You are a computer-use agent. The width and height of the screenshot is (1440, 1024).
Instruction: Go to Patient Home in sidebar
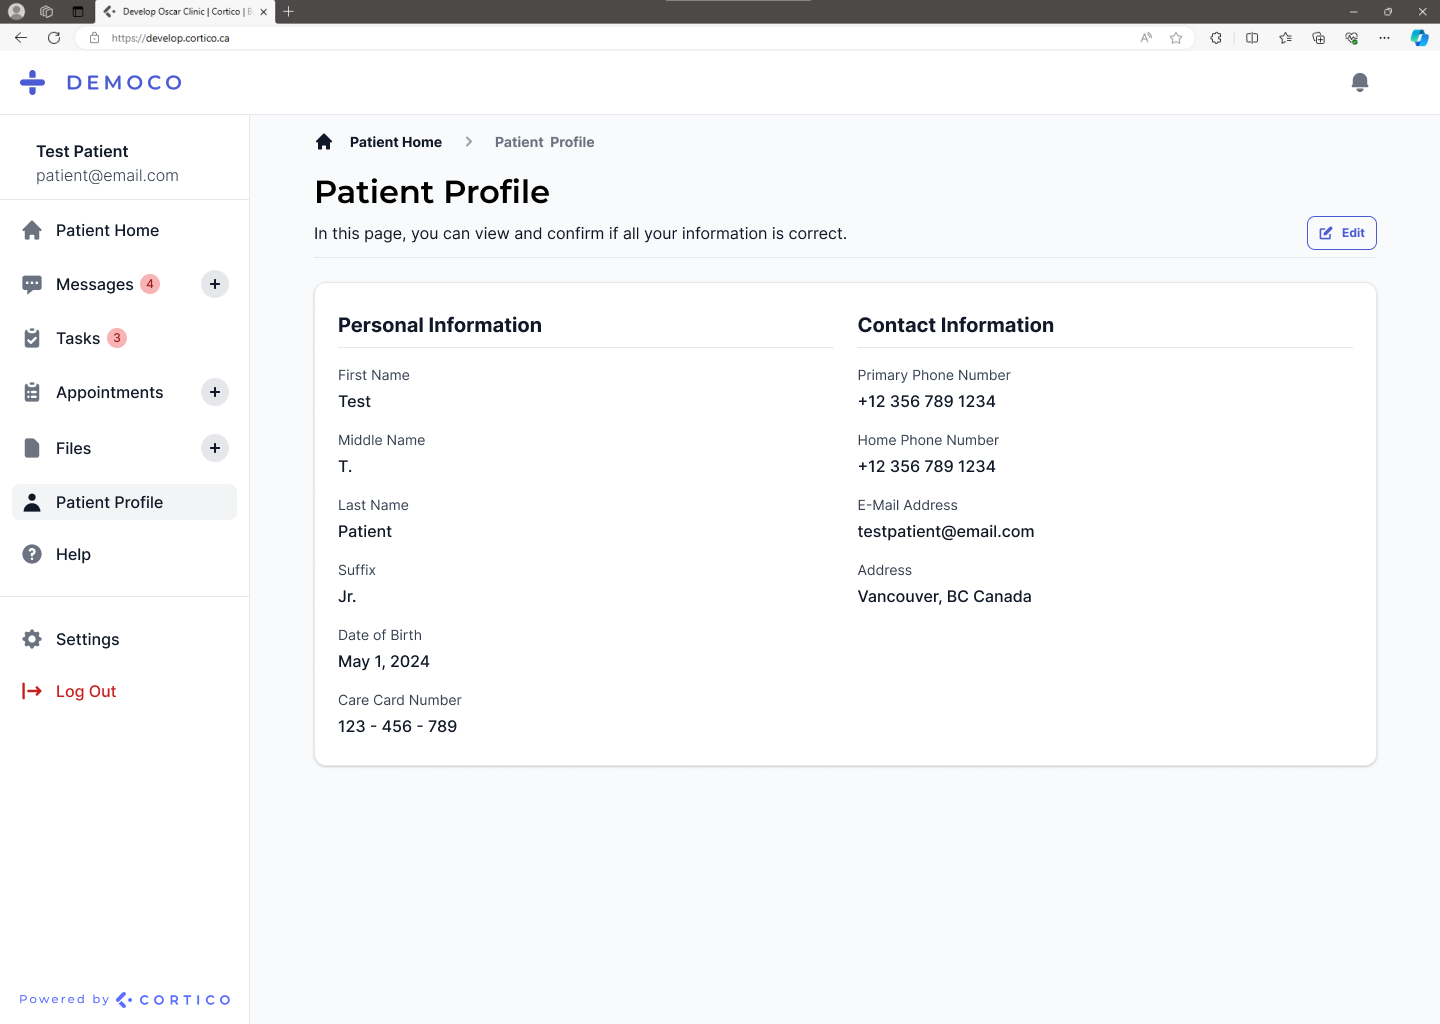click(x=107, y=230)
